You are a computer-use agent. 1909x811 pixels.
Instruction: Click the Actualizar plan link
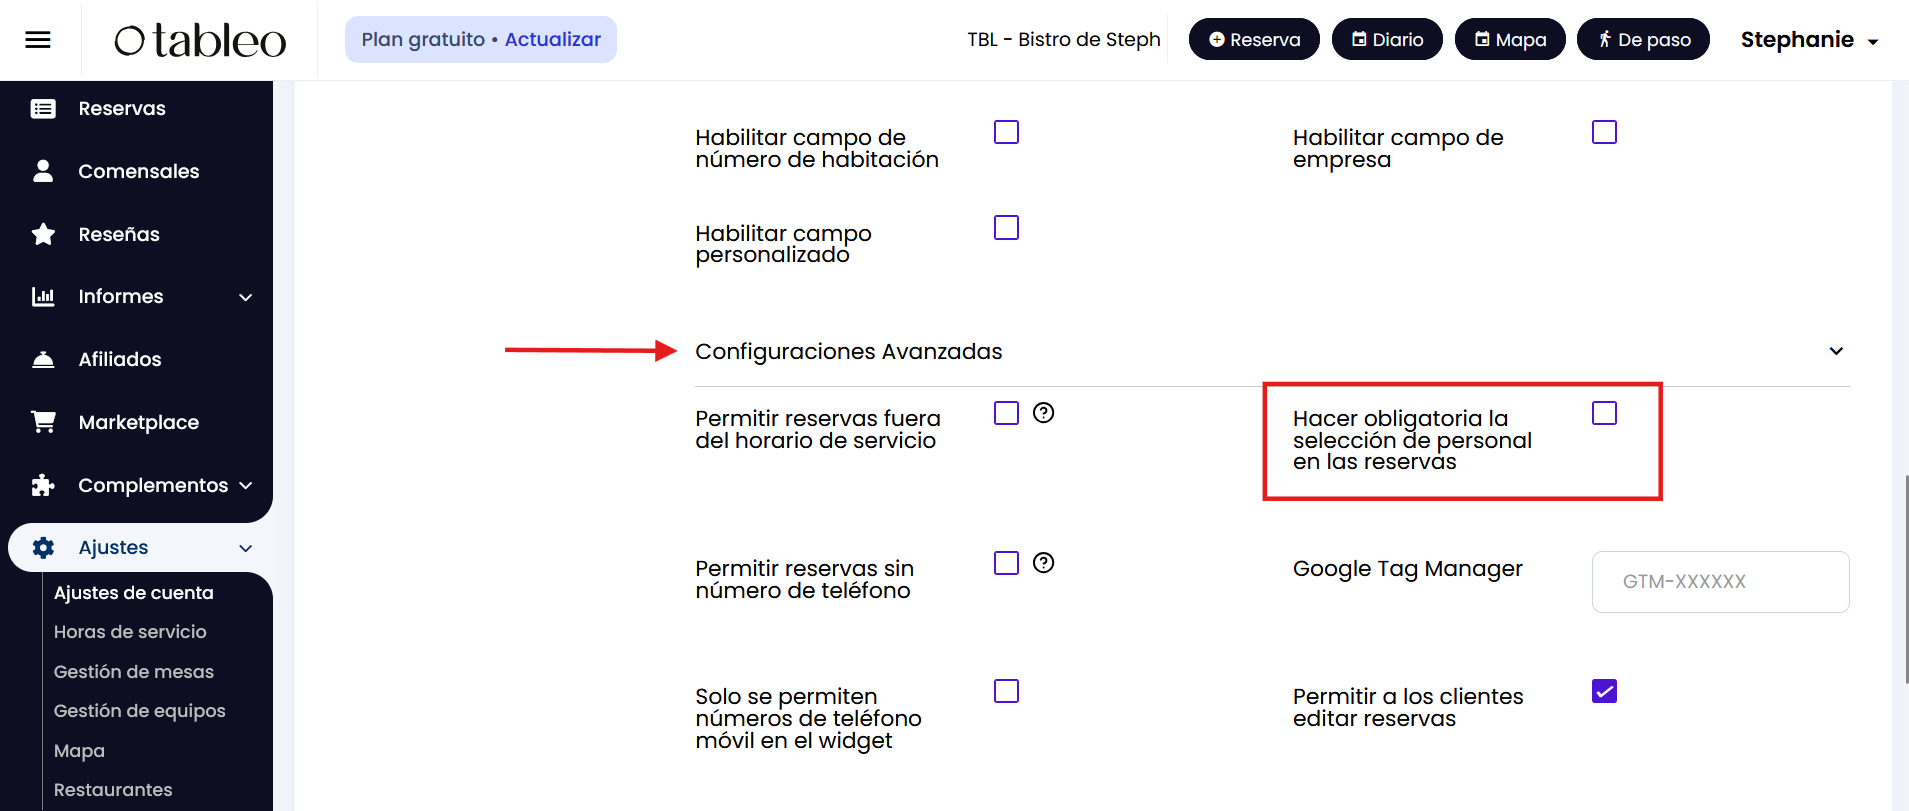[552, 40]
